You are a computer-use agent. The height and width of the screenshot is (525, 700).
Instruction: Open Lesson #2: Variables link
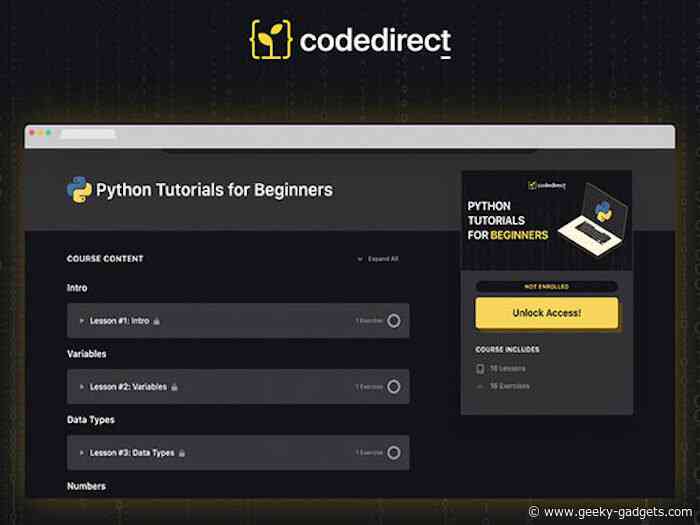[x=129, y=387]
